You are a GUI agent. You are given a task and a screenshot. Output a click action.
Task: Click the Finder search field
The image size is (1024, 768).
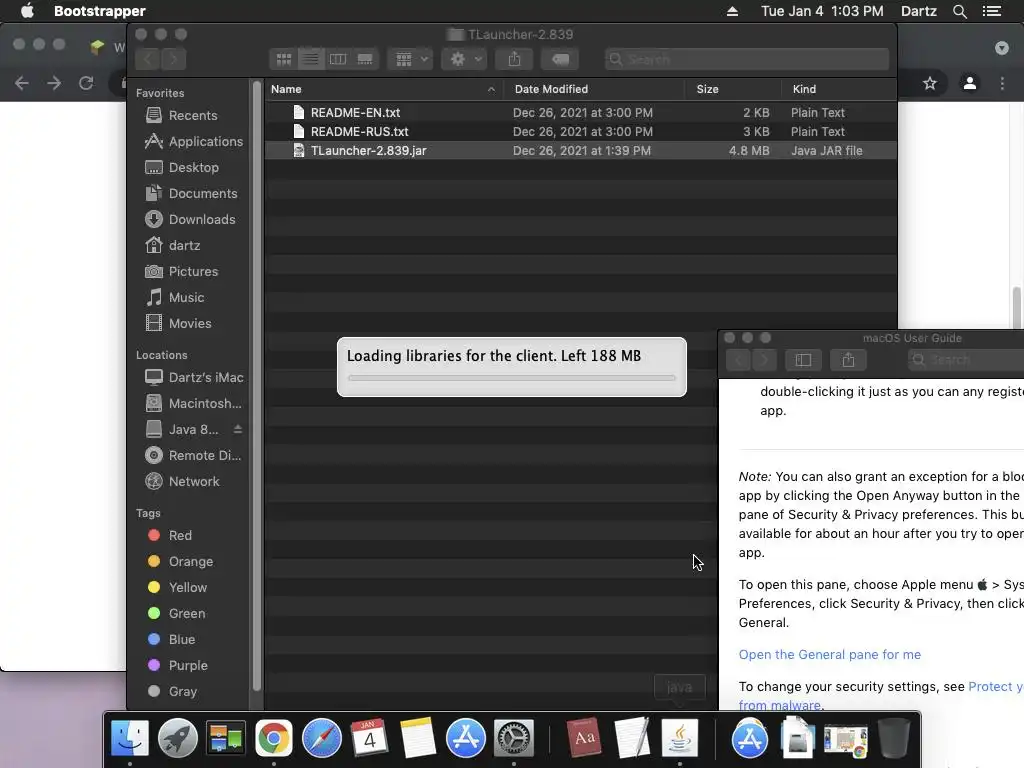(x=746, y=59)
